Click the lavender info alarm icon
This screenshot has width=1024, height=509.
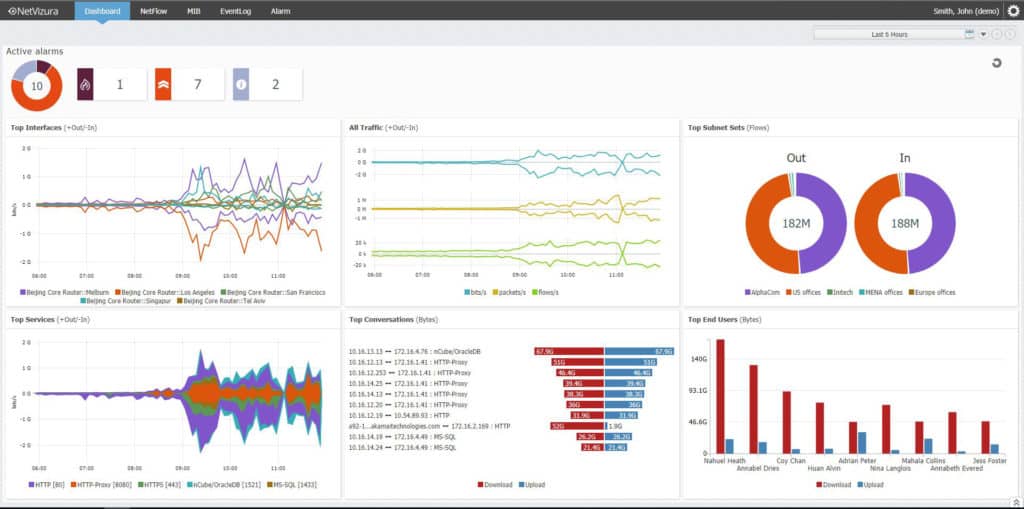241,84
